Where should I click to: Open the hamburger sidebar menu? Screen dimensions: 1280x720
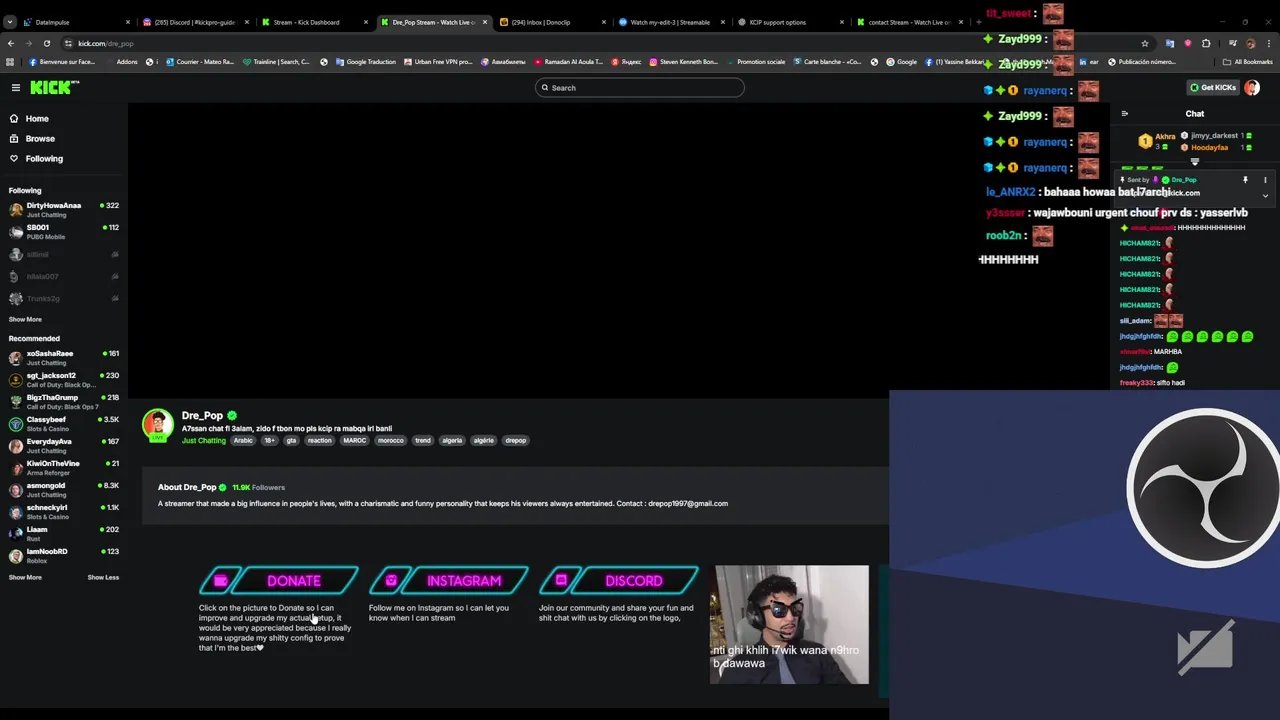point(16,88)
